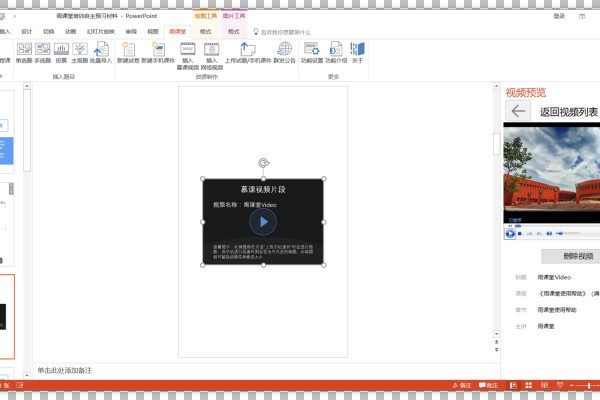Click the editor scrollbar up arrow
Screen dimensions: 600x400
click(496, 86)
